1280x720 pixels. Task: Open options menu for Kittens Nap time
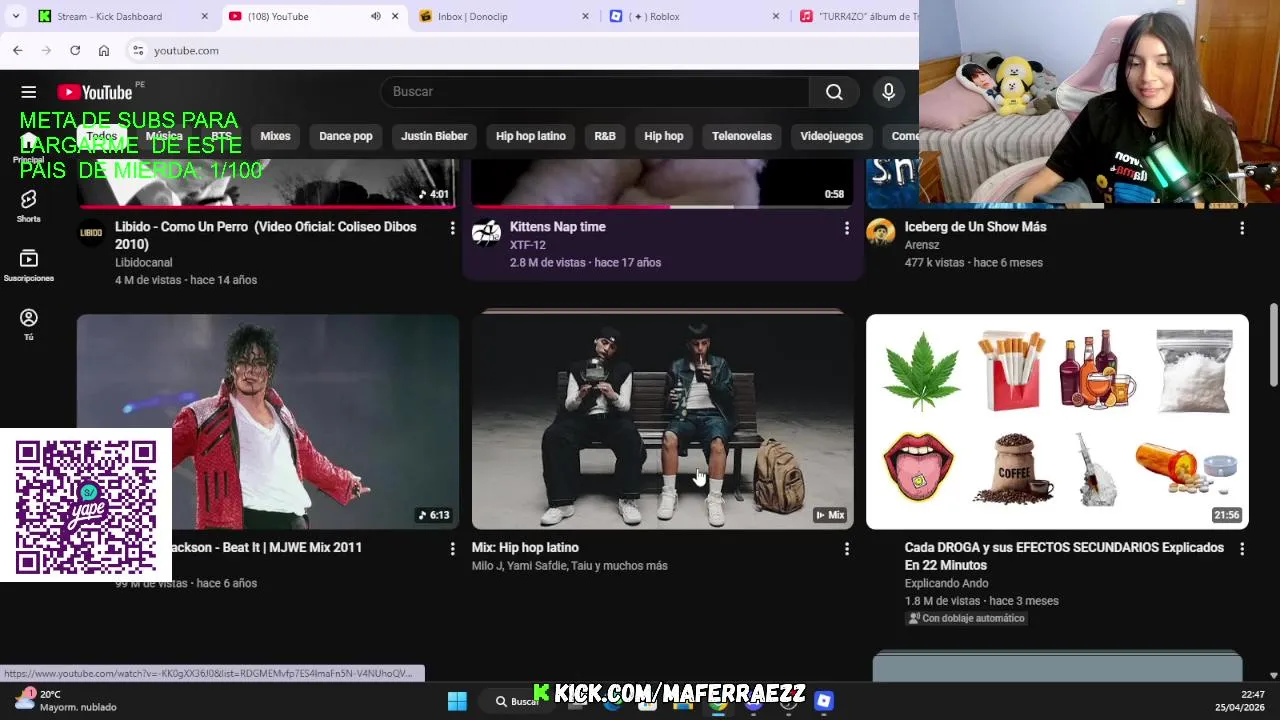click(x=846, y=229)
